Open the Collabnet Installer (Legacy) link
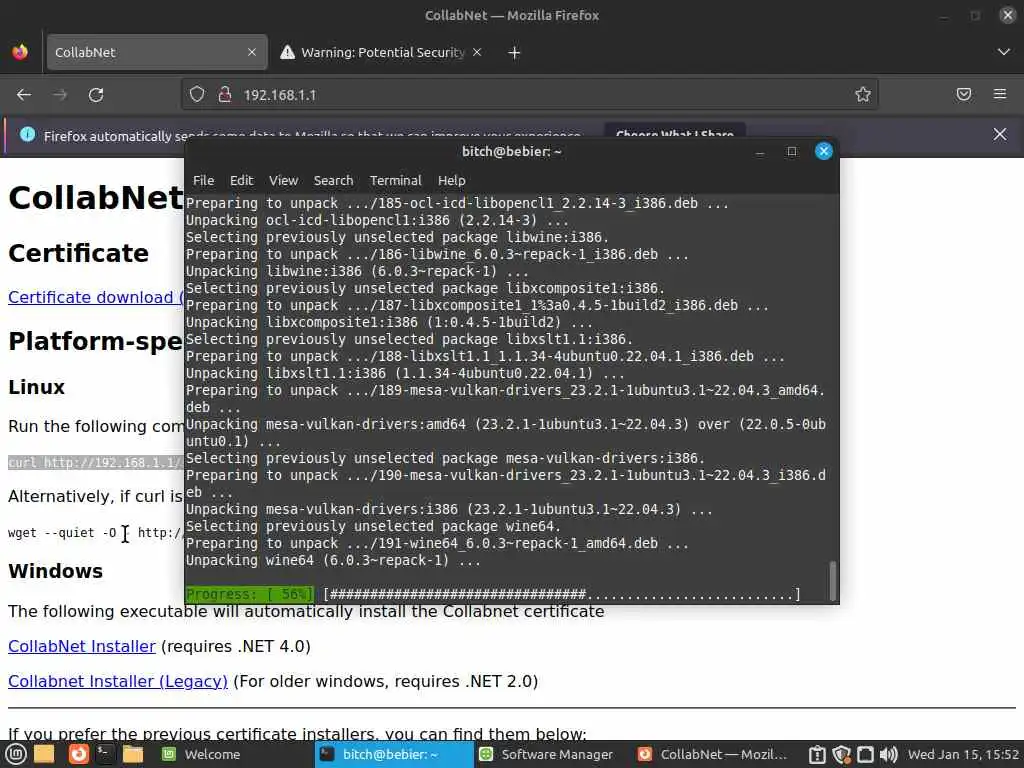The width and height of the screenshot is (1024, 768). (x=118, y=682)
